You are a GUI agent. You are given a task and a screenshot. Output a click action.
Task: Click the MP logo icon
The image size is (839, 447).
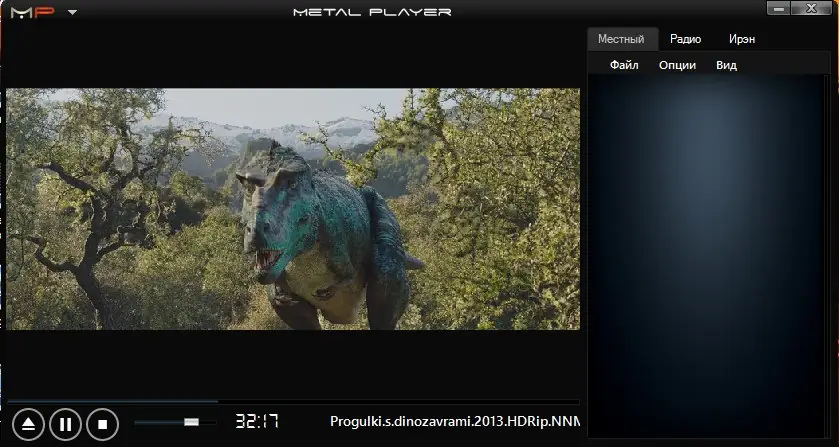point(33,12)
